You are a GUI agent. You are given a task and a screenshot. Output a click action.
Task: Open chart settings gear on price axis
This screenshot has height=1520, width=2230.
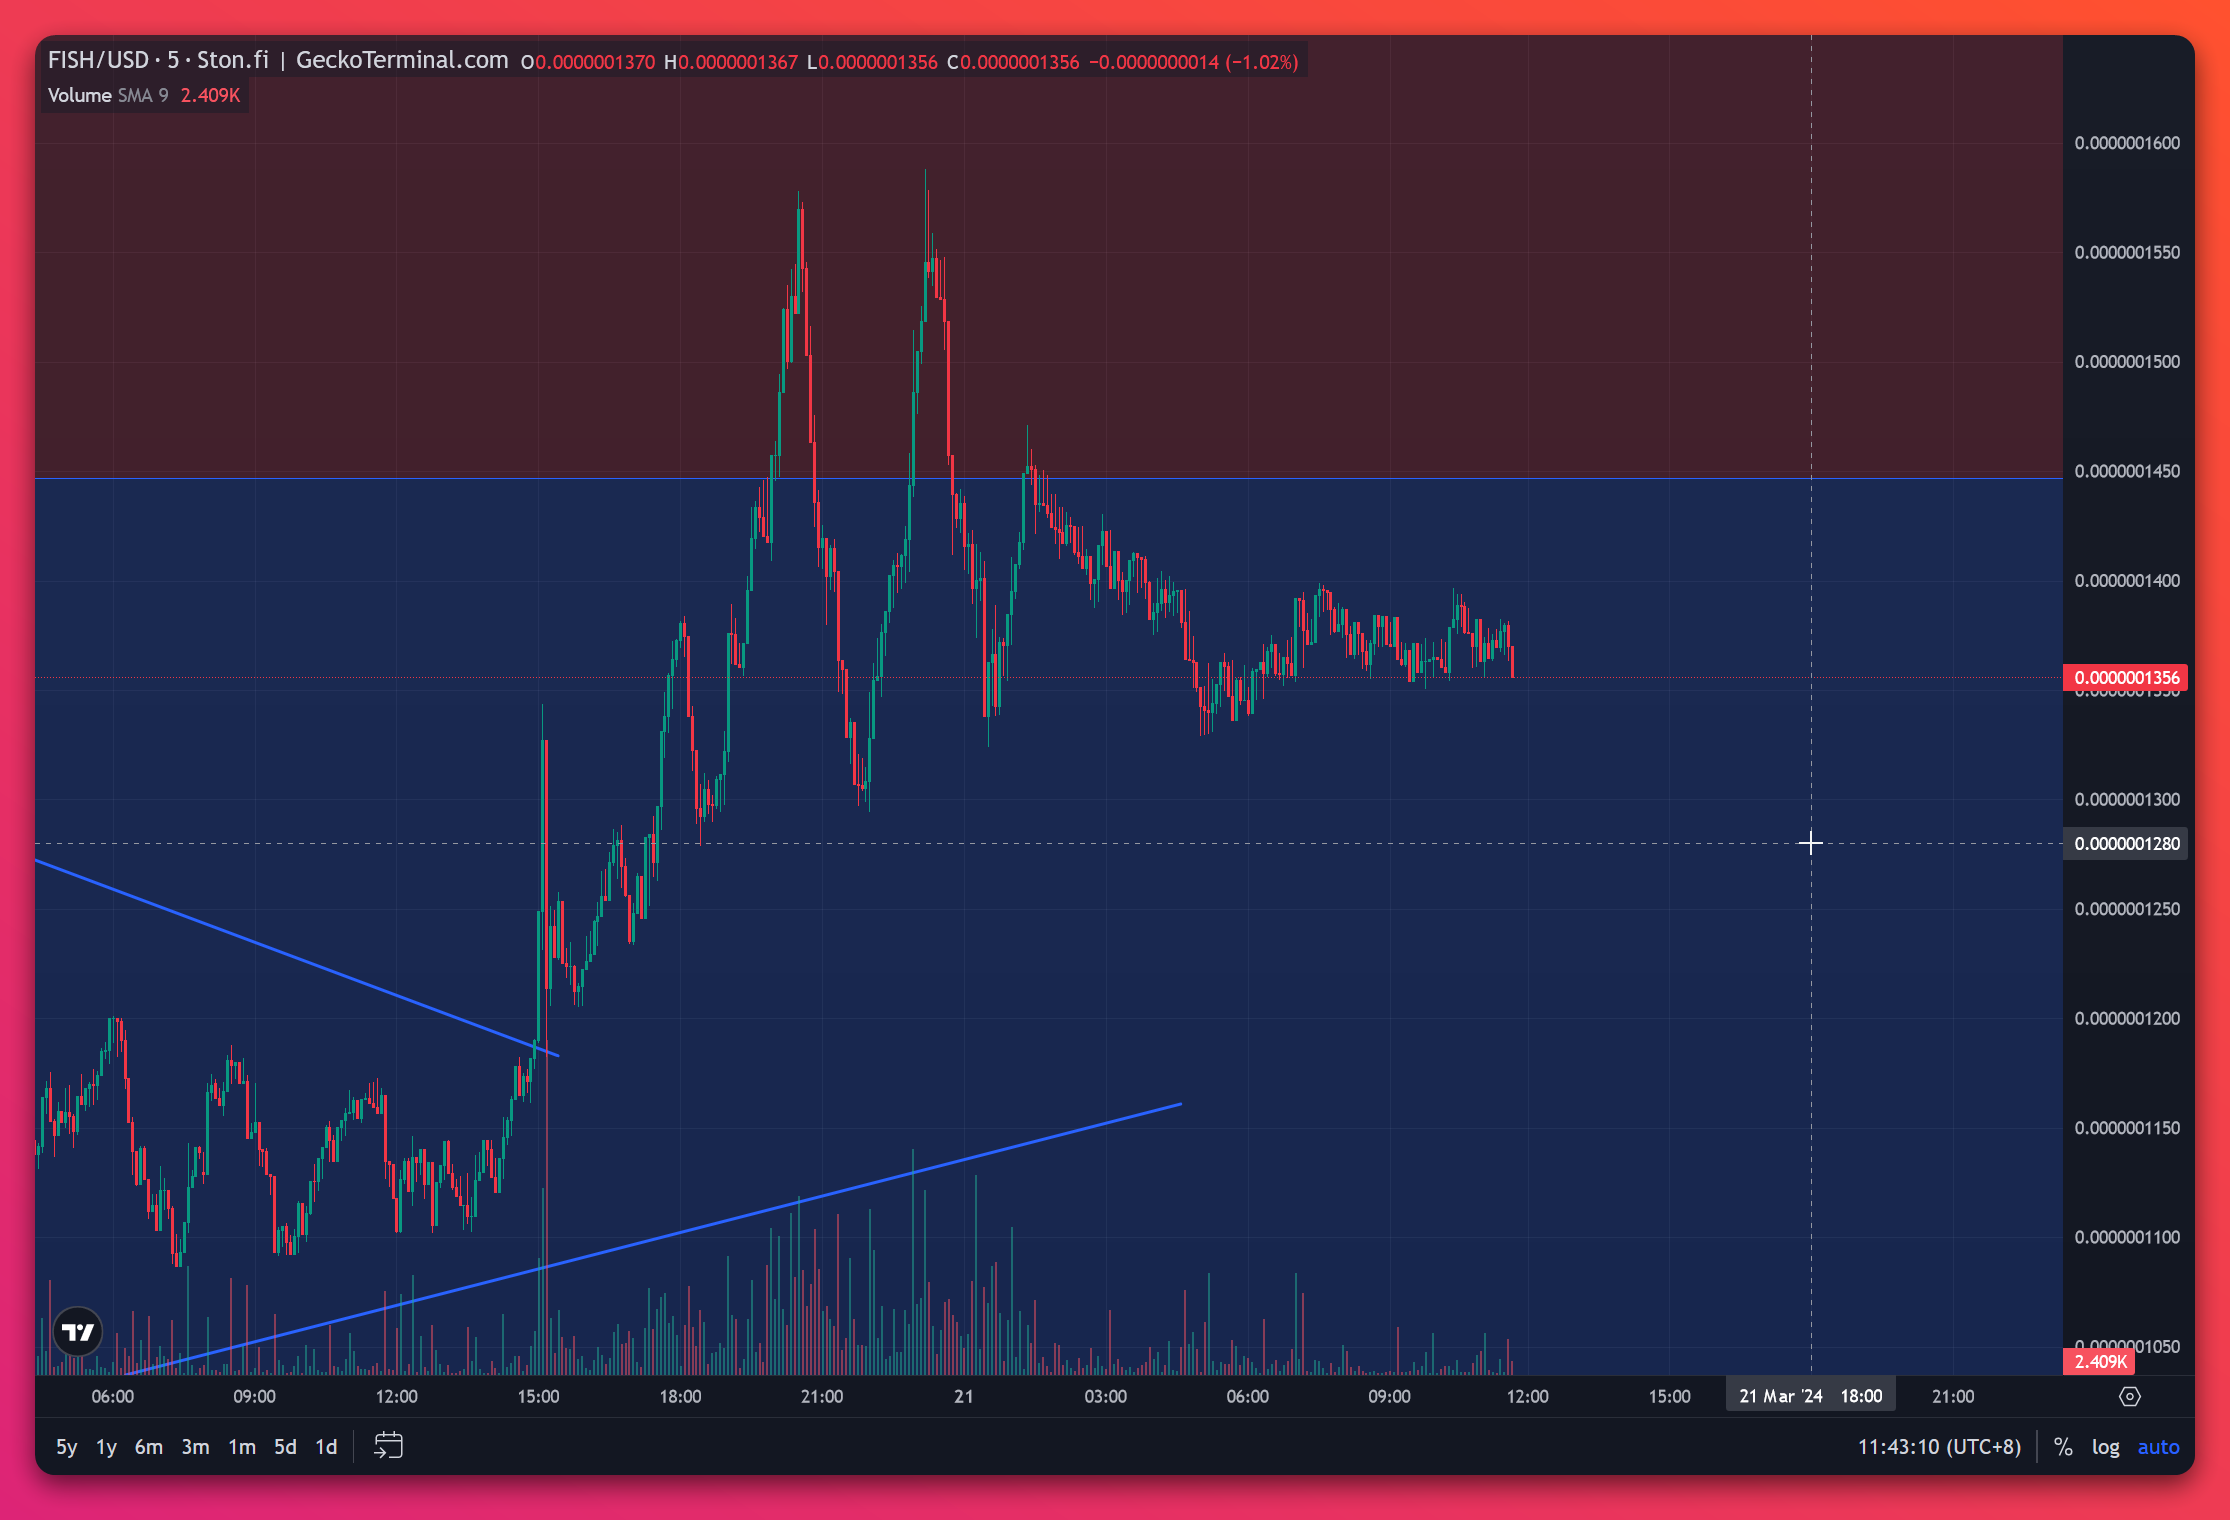coord(2129,1396)
